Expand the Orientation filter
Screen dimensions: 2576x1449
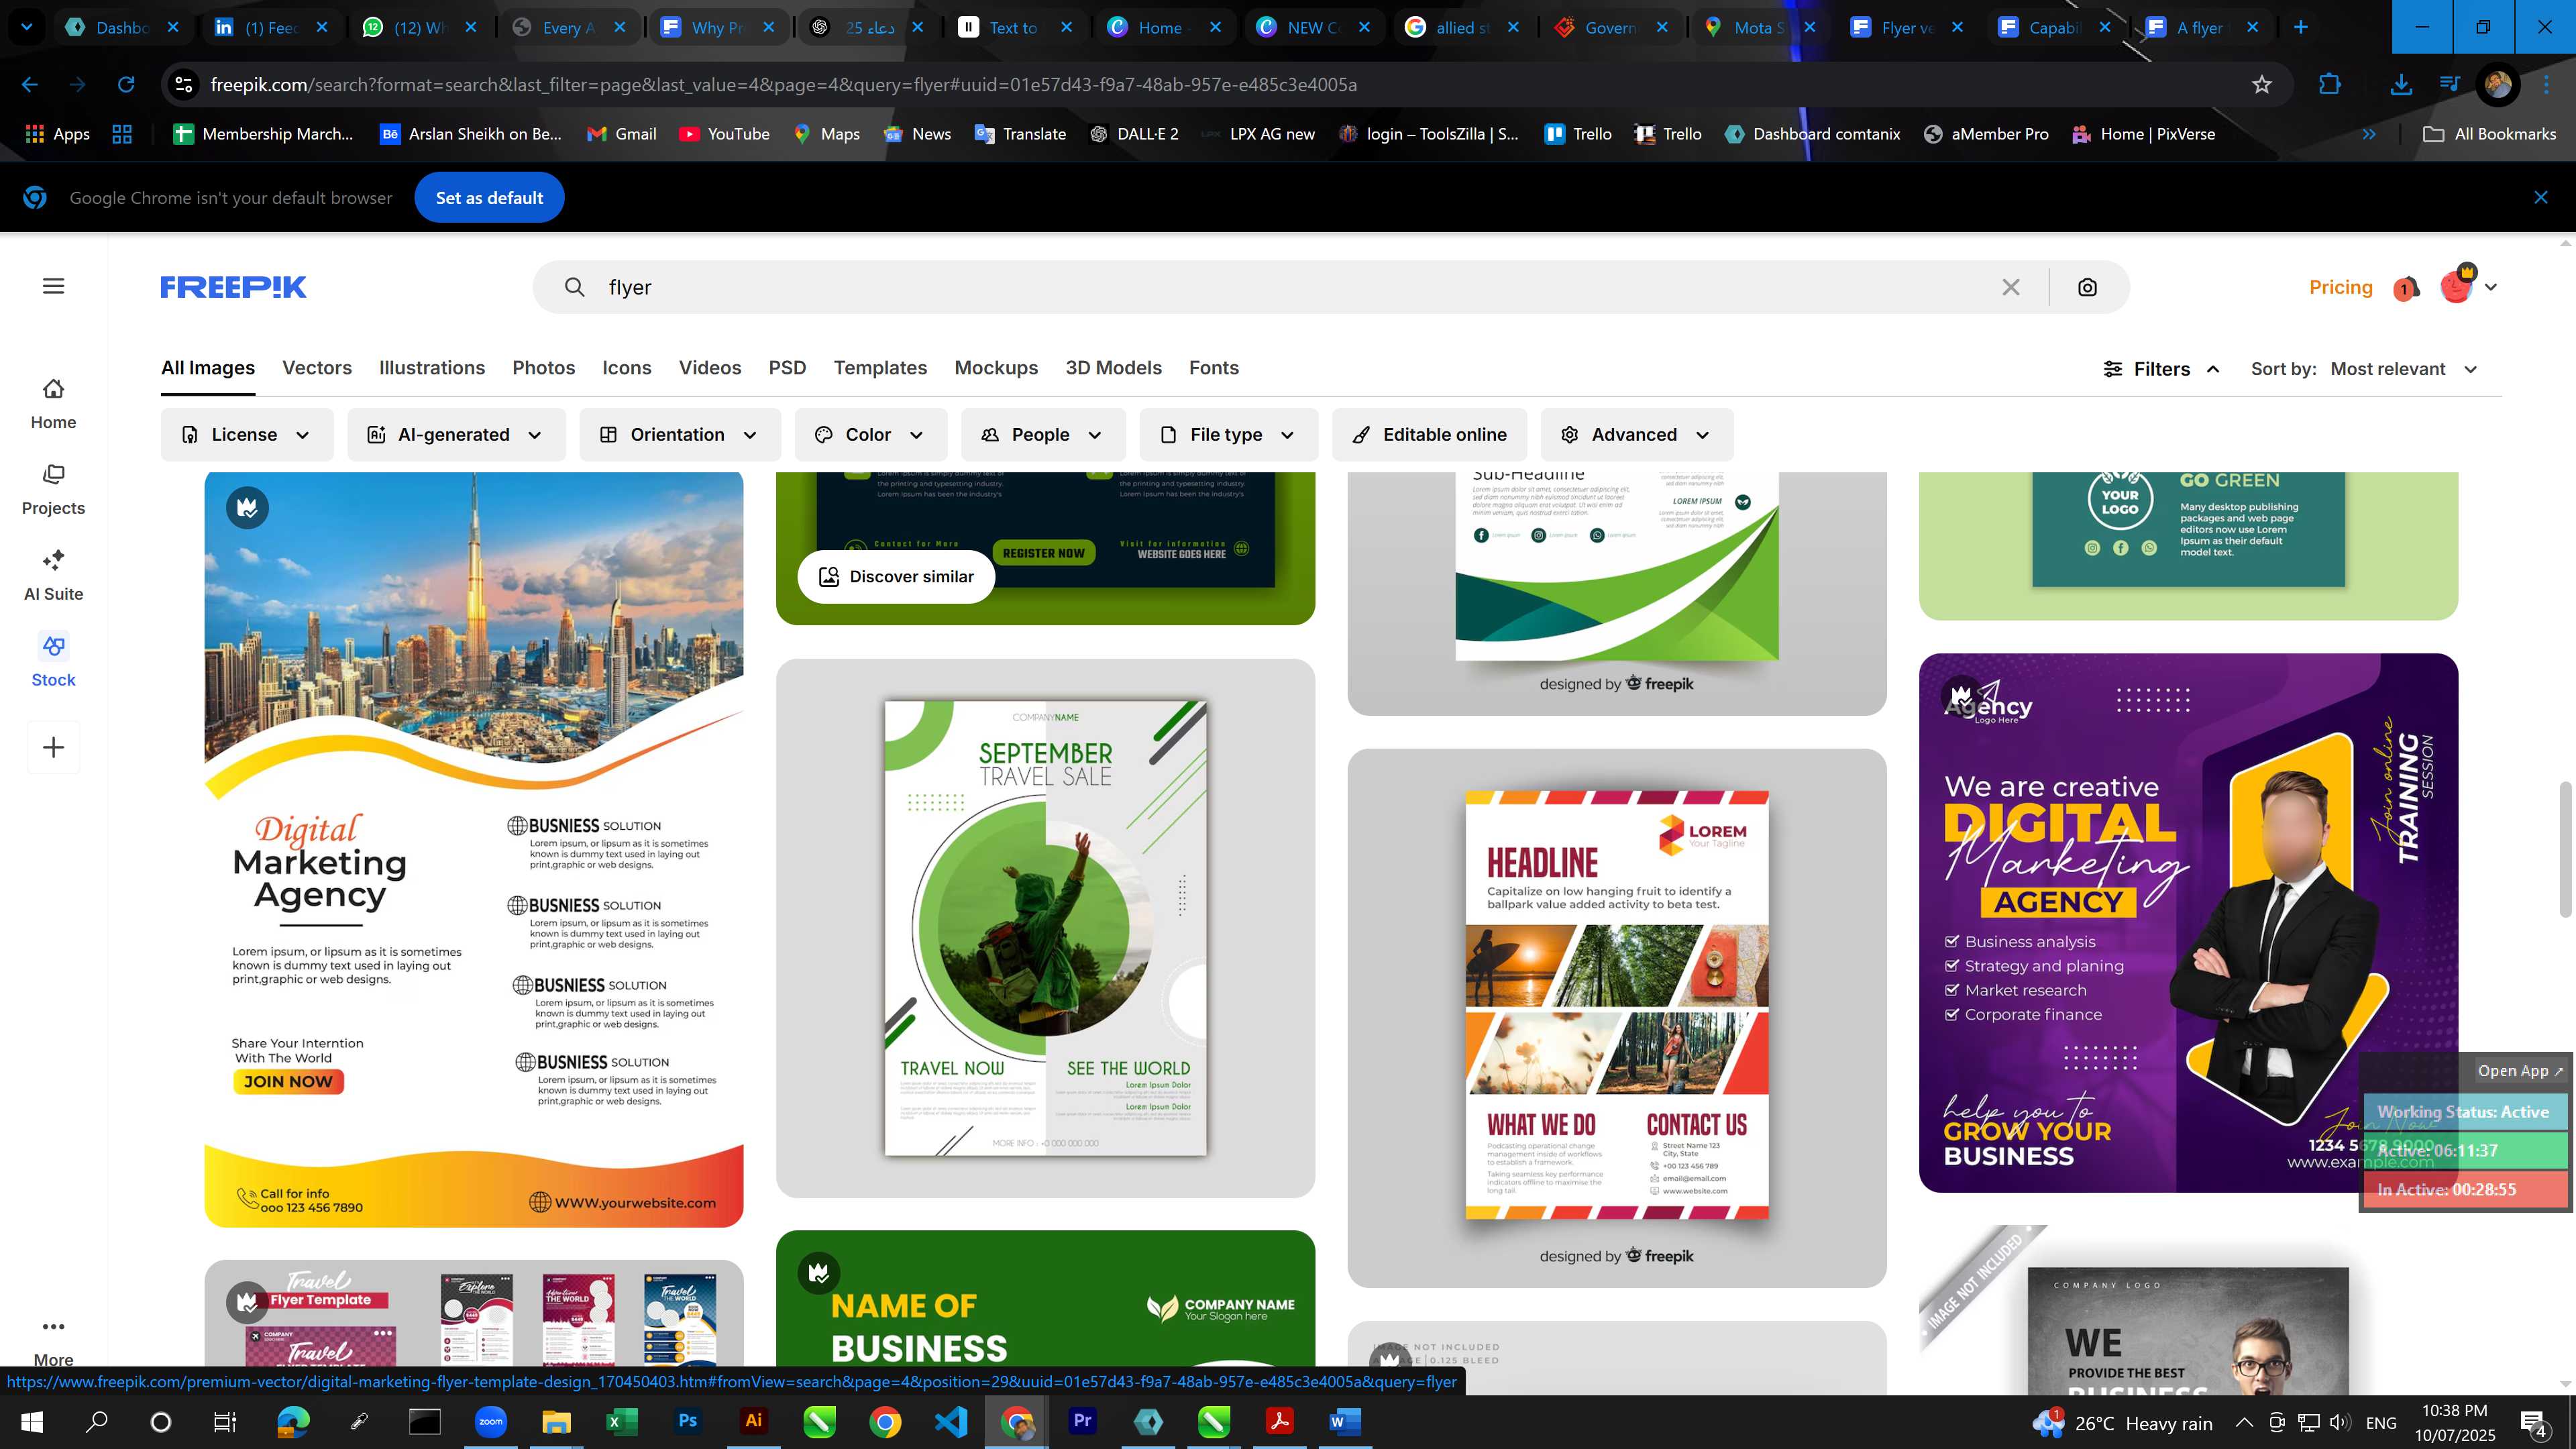pos(680,434)
